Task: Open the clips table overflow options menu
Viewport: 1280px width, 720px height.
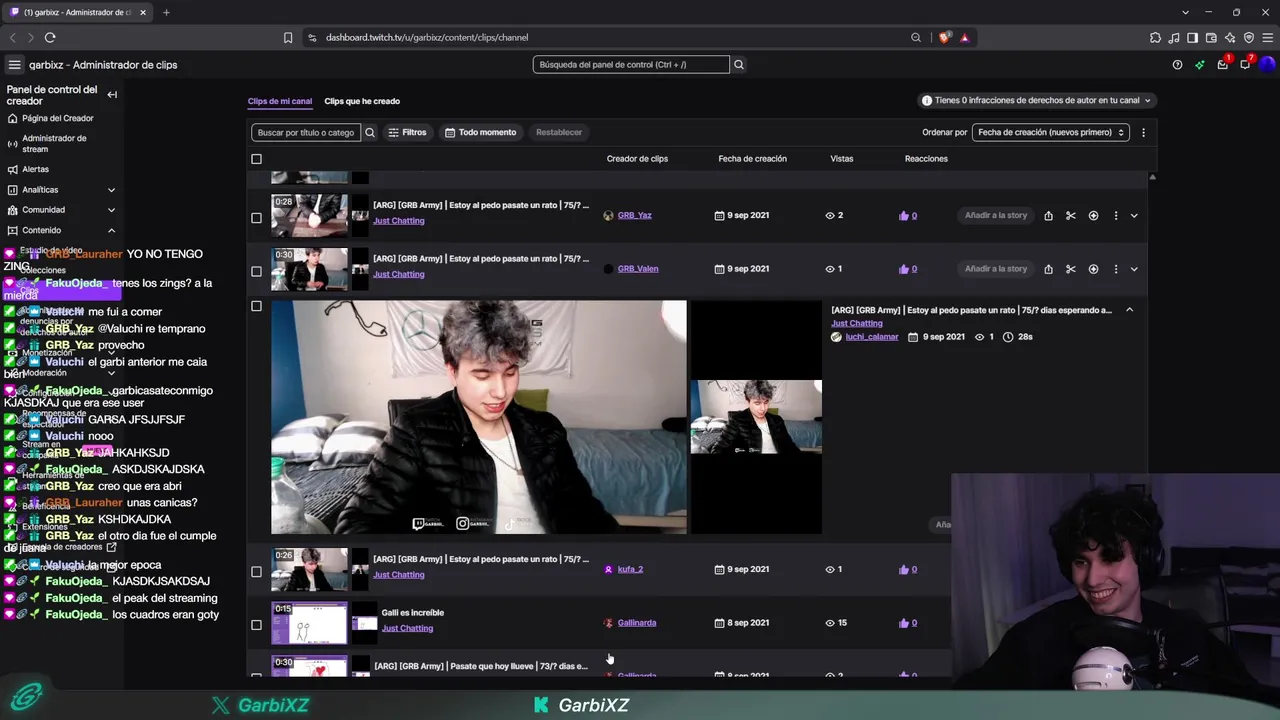Action: (1143, 132)
